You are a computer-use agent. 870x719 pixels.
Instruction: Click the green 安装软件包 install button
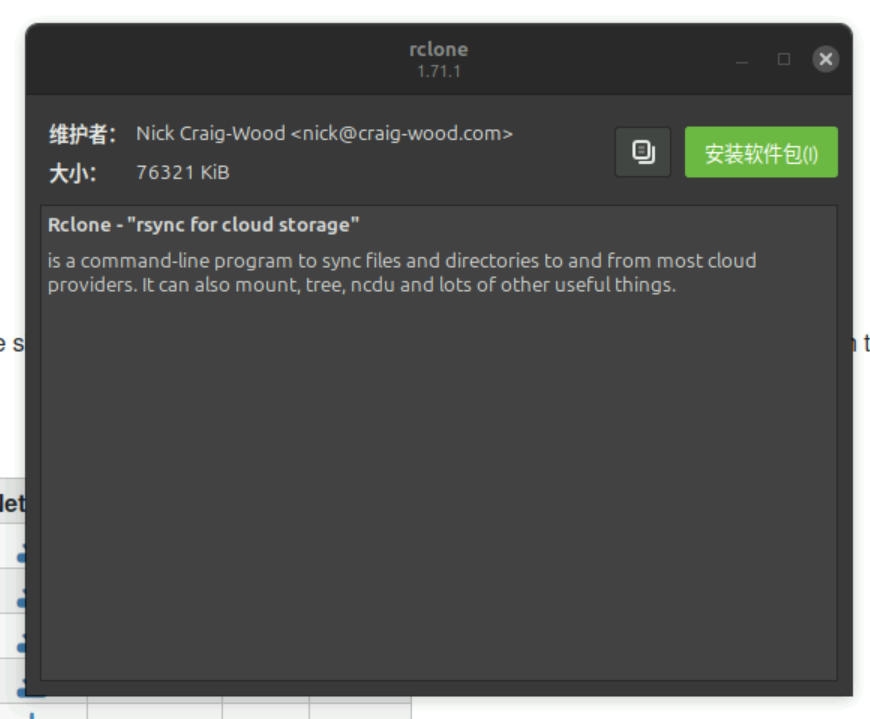click(760, 153)
